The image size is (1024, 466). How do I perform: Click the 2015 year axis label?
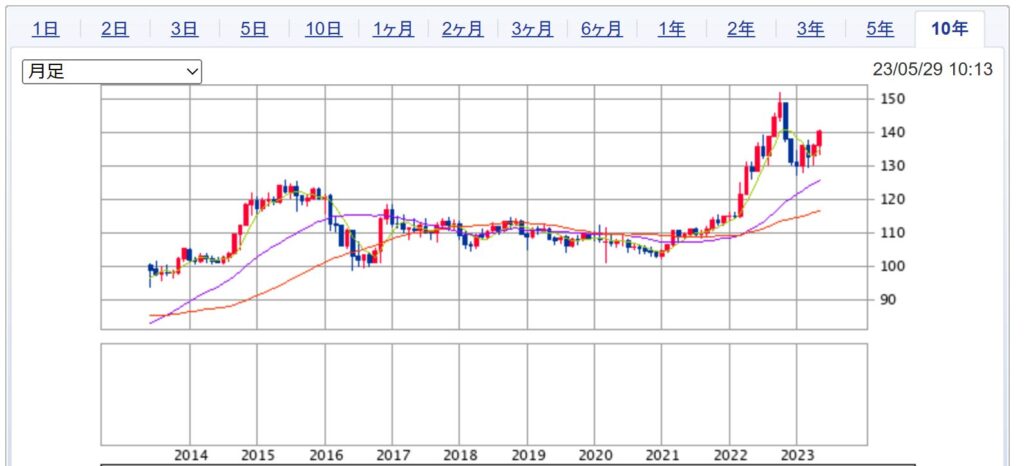click(257, 456)
